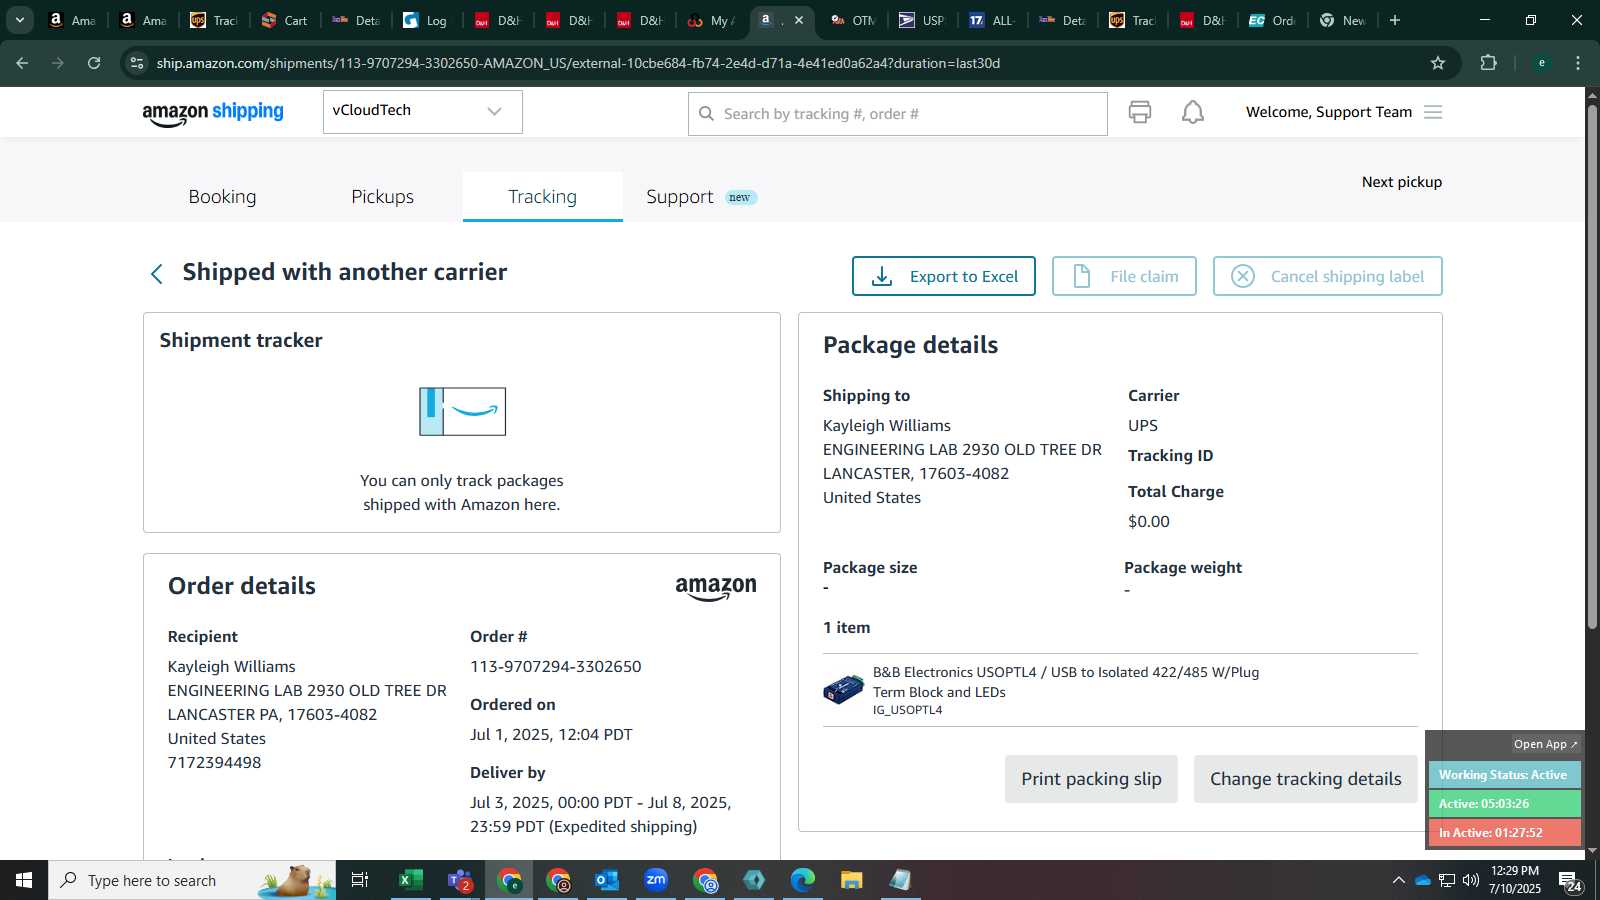Click Print packing slip button

pyautogui.click(x=1091, y=779)
